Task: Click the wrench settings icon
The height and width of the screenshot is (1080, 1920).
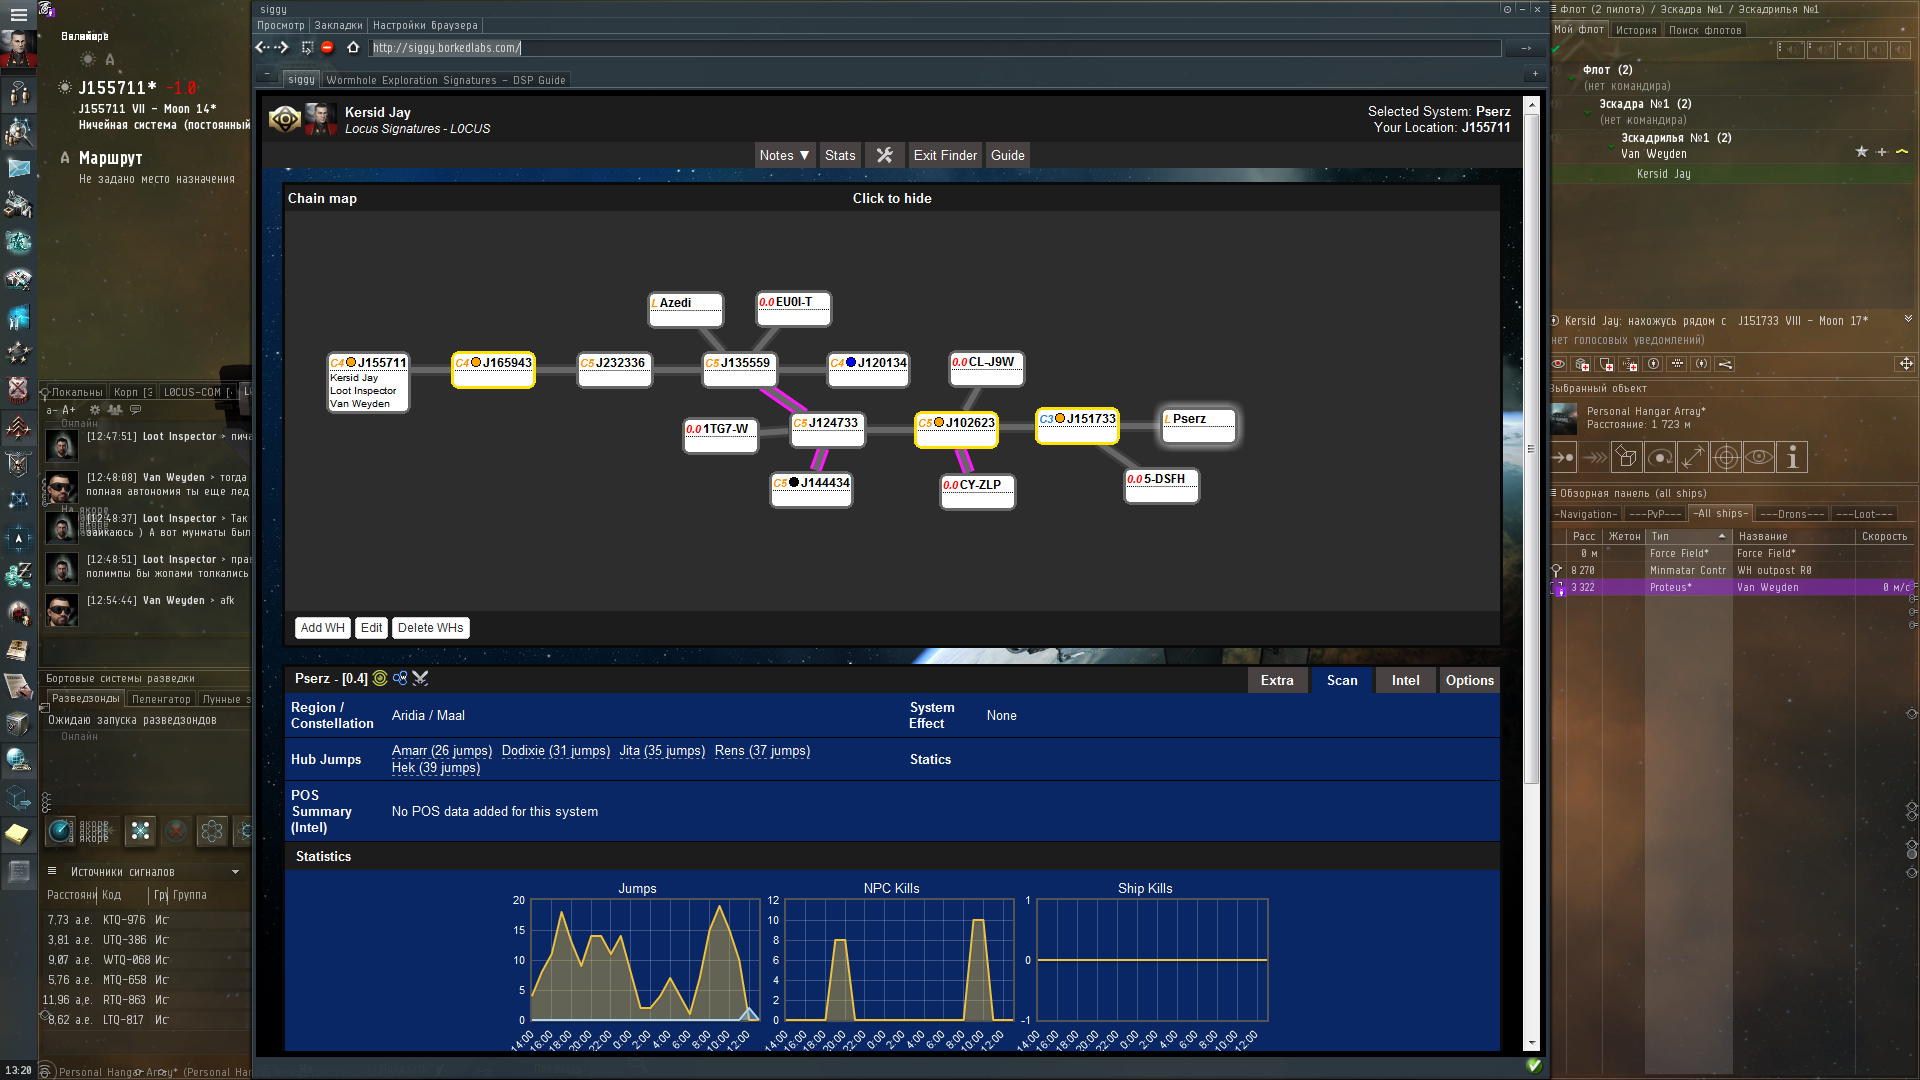Action: [884, 155]
